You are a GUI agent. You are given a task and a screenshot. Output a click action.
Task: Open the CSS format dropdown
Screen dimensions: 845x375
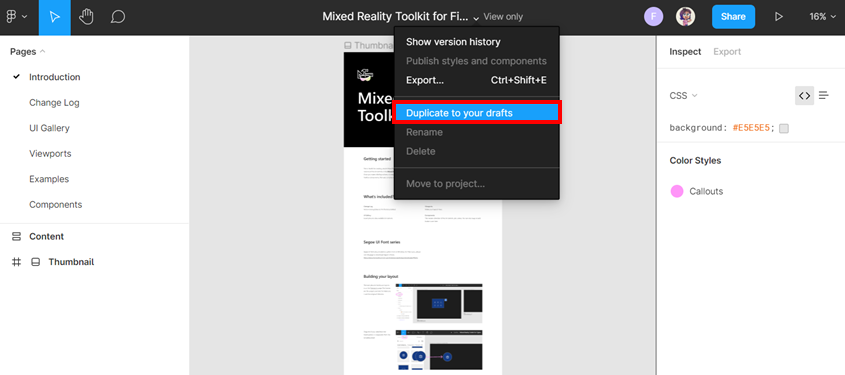683,95
